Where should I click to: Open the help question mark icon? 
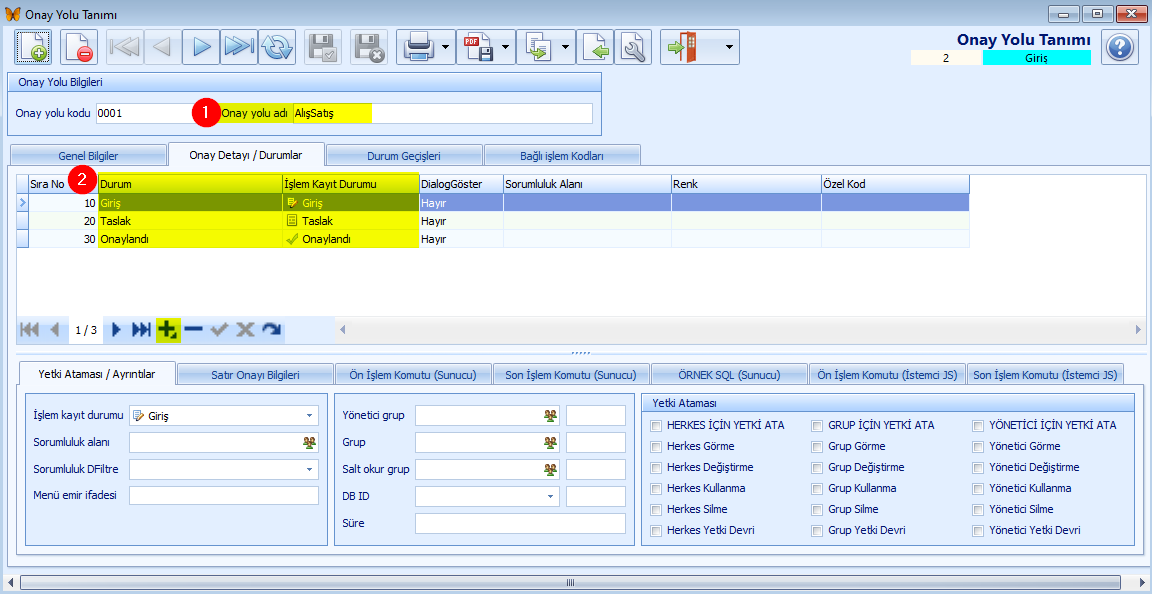click(1120, 47)
